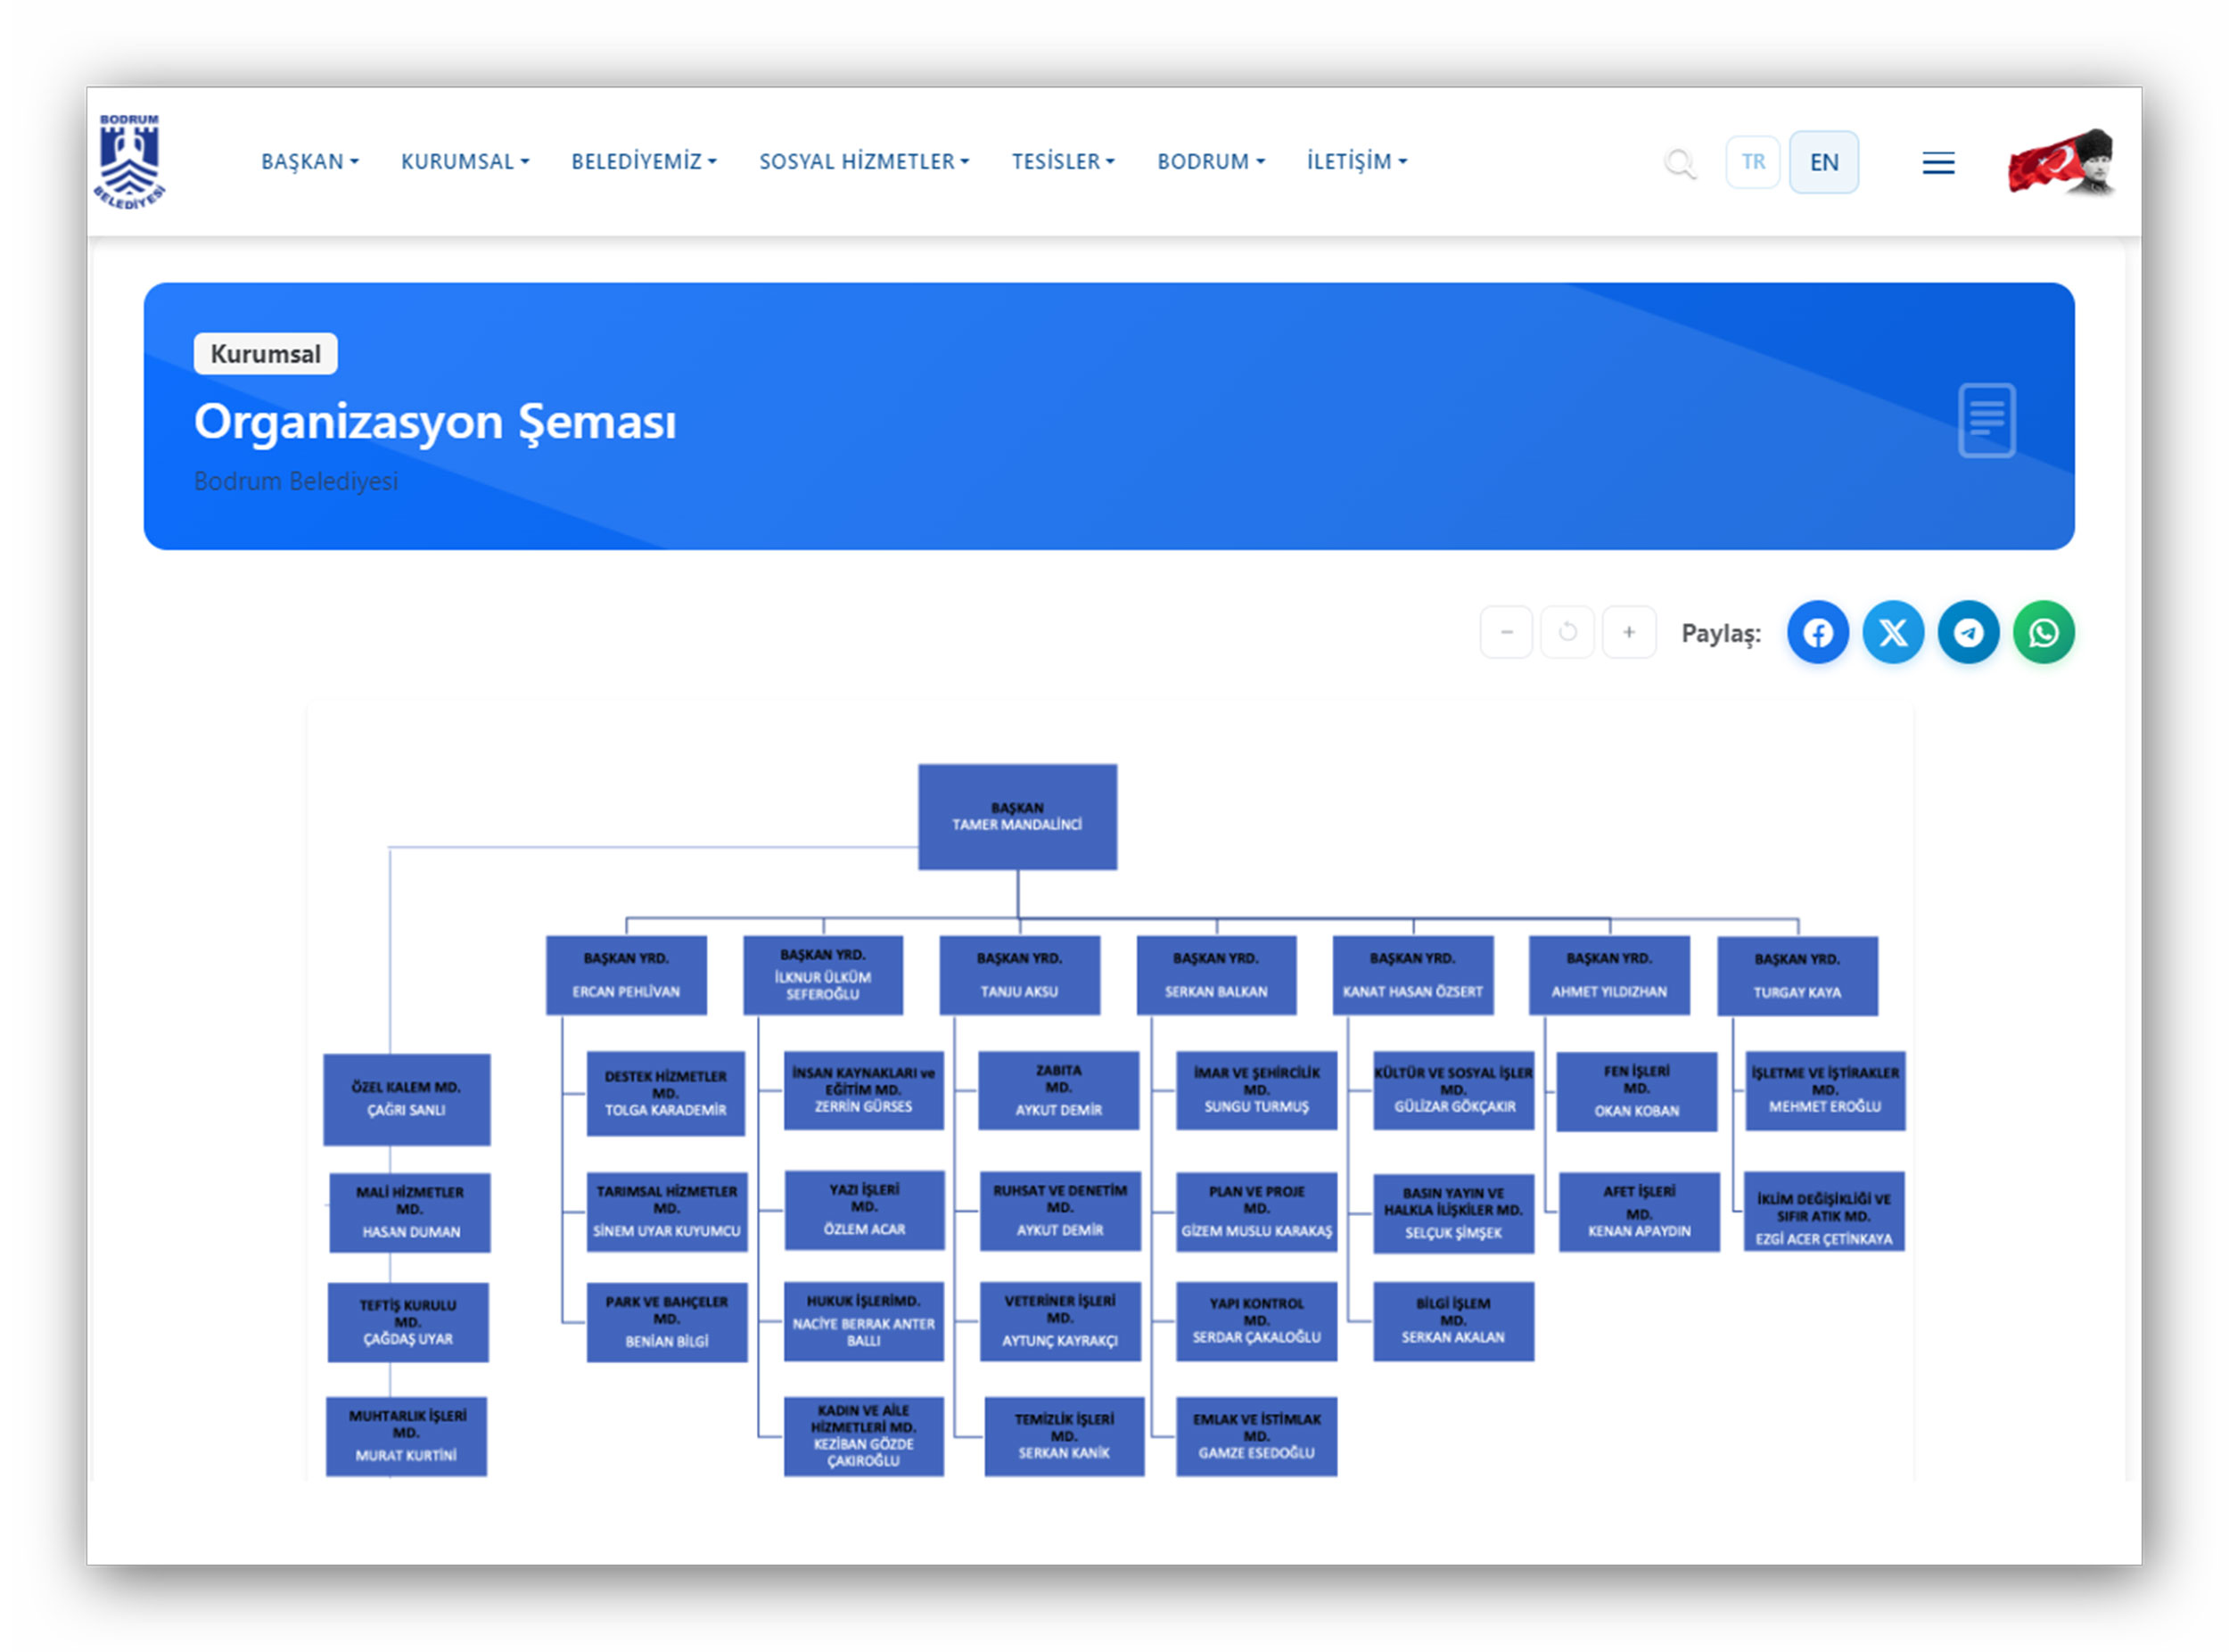Zoom in chart with plus button

tap(1628, 632)
